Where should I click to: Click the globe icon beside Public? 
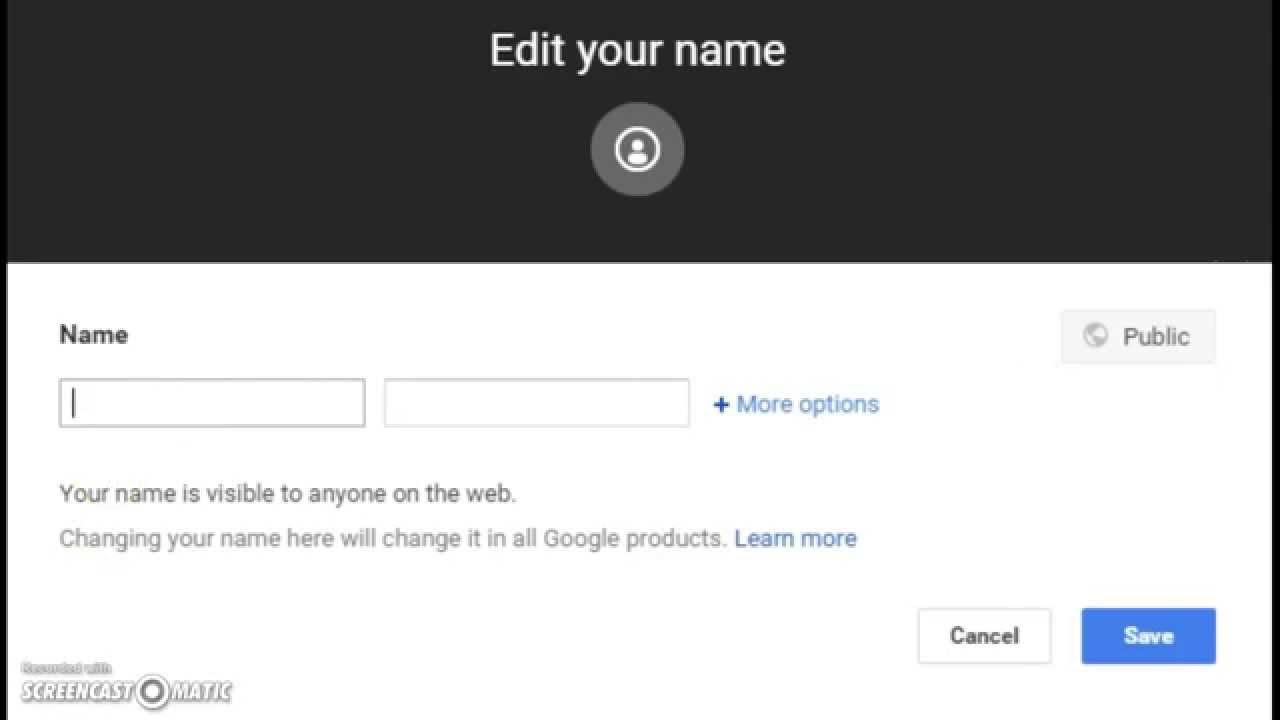(1095, 336)
